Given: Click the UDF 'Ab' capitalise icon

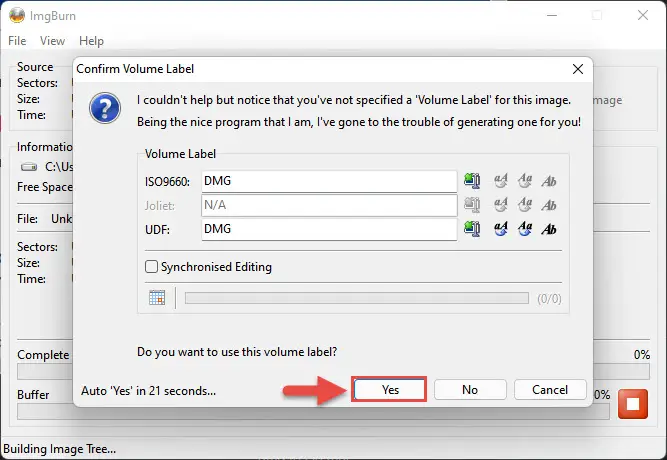Looking at the screenshot, I should point(549,229).
